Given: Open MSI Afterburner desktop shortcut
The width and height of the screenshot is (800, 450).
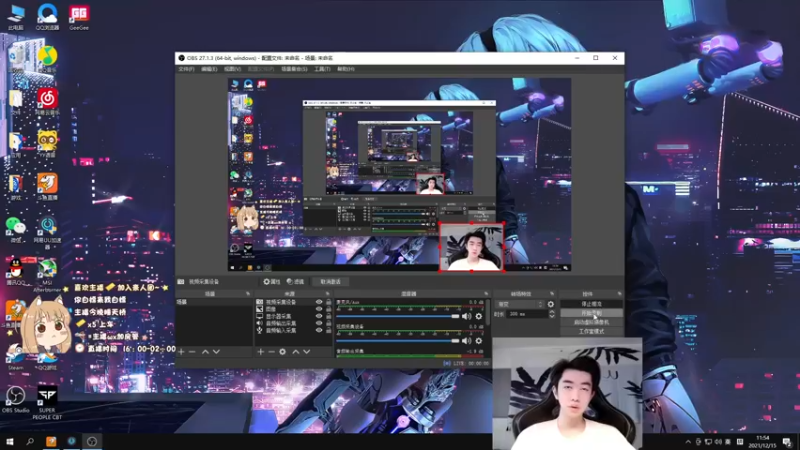Looking at the screenshot, I should [47, 276].
